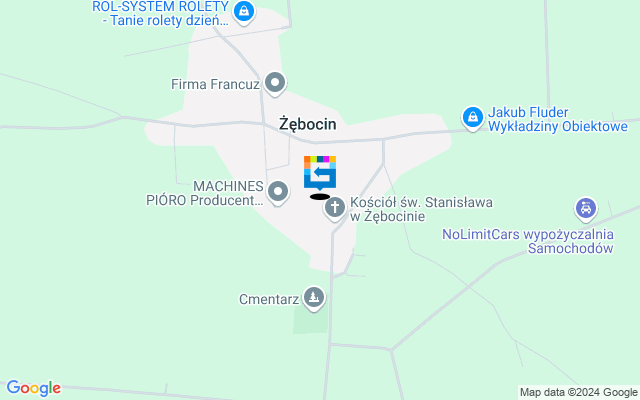This screenshot has width=640, height=400.
Task: Click the NoLimitCars wypożyczalnia Samochodów label
Action: pyautogui.click(x=528, y=241)
